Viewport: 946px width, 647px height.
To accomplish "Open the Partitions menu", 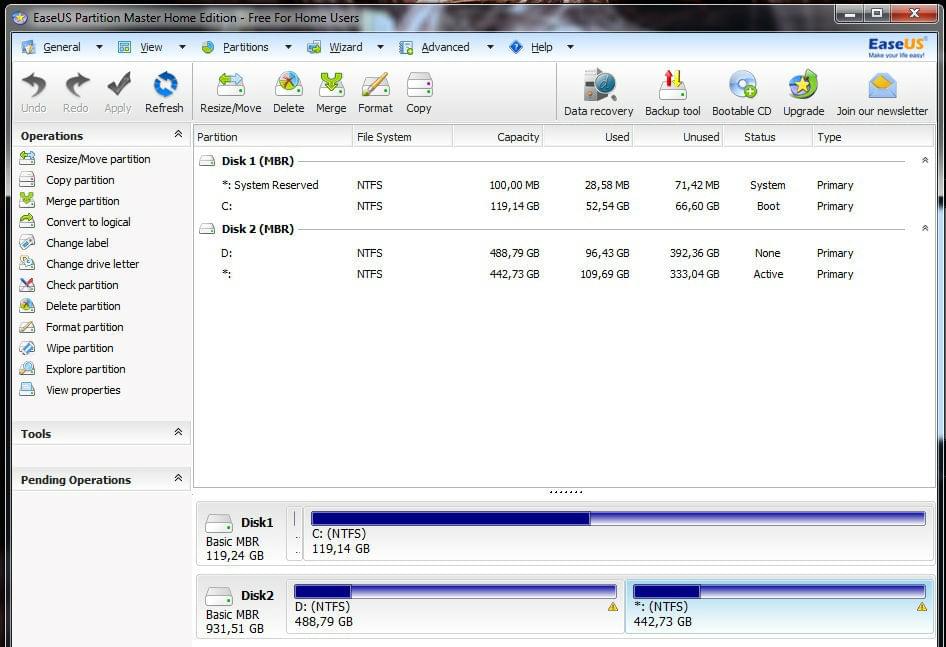I will (246, 47).
